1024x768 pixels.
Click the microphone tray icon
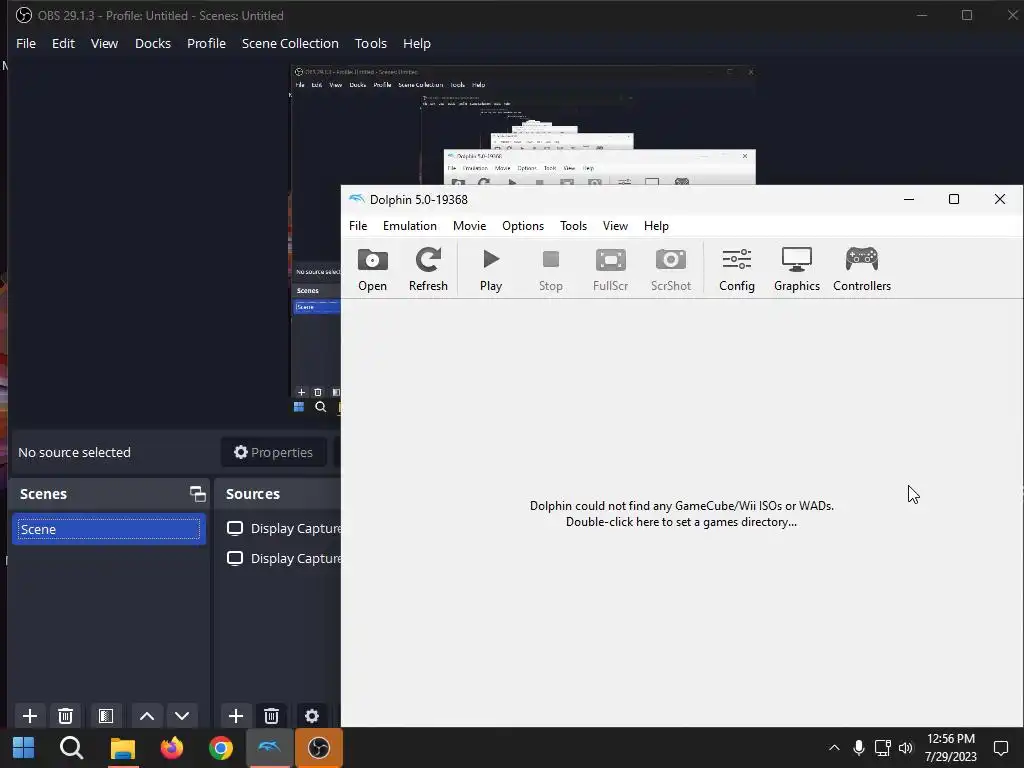(x=859, y=748)
